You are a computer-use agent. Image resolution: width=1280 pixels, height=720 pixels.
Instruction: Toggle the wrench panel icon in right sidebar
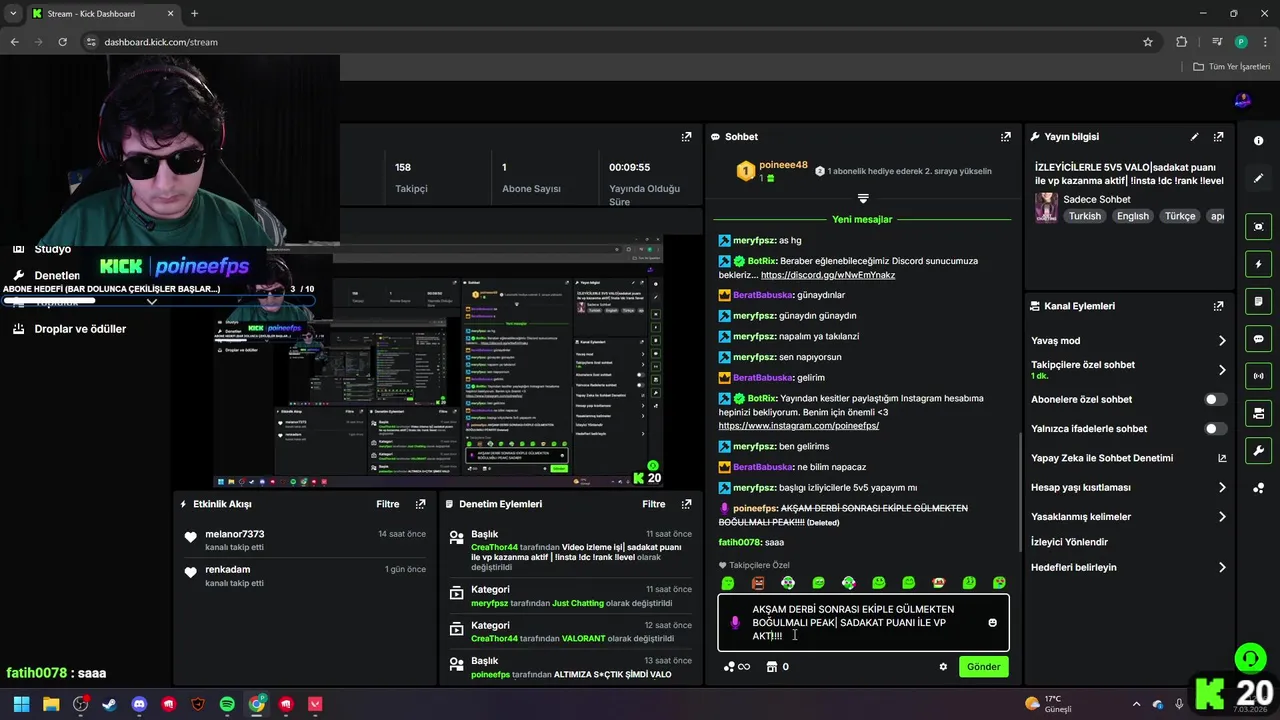[x=1258, y=450]
